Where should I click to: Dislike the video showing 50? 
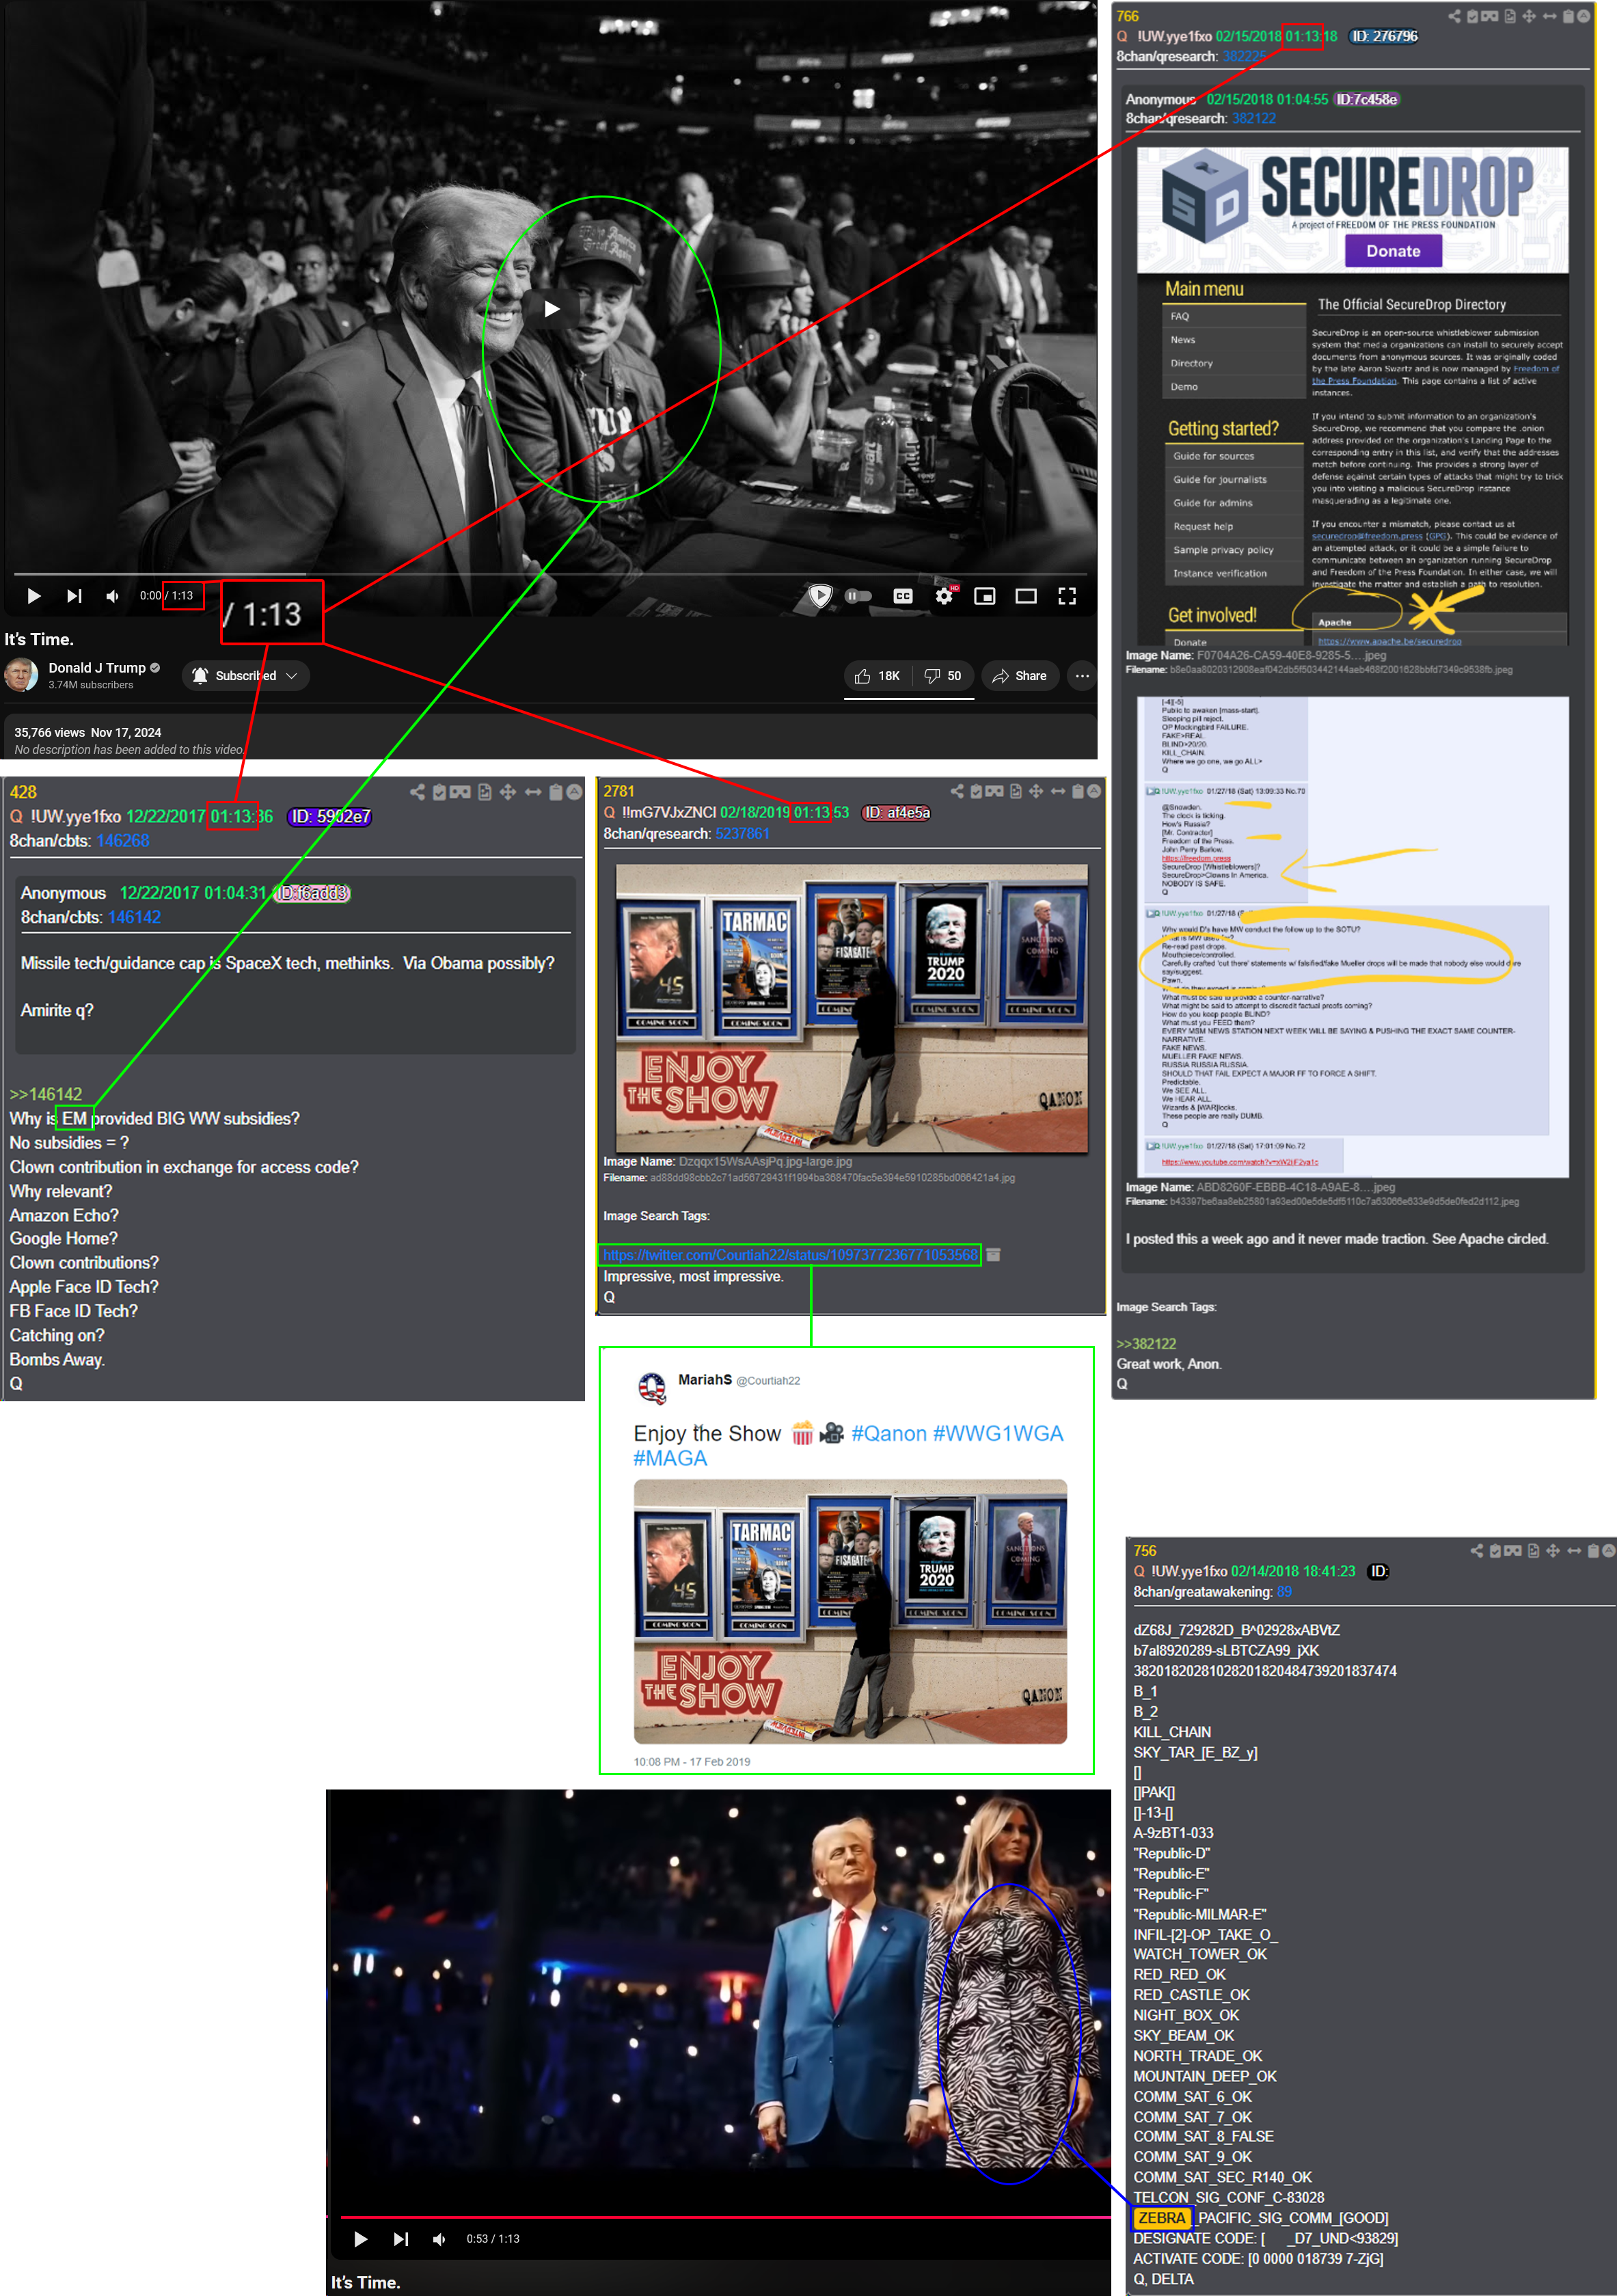tap(942, 676)
